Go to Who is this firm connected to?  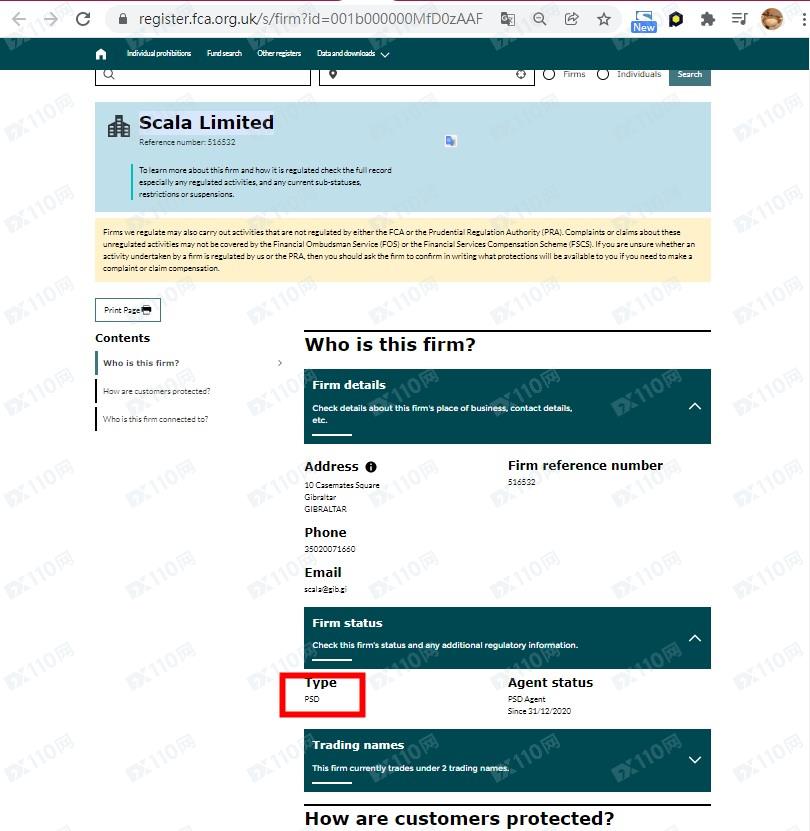155,419
